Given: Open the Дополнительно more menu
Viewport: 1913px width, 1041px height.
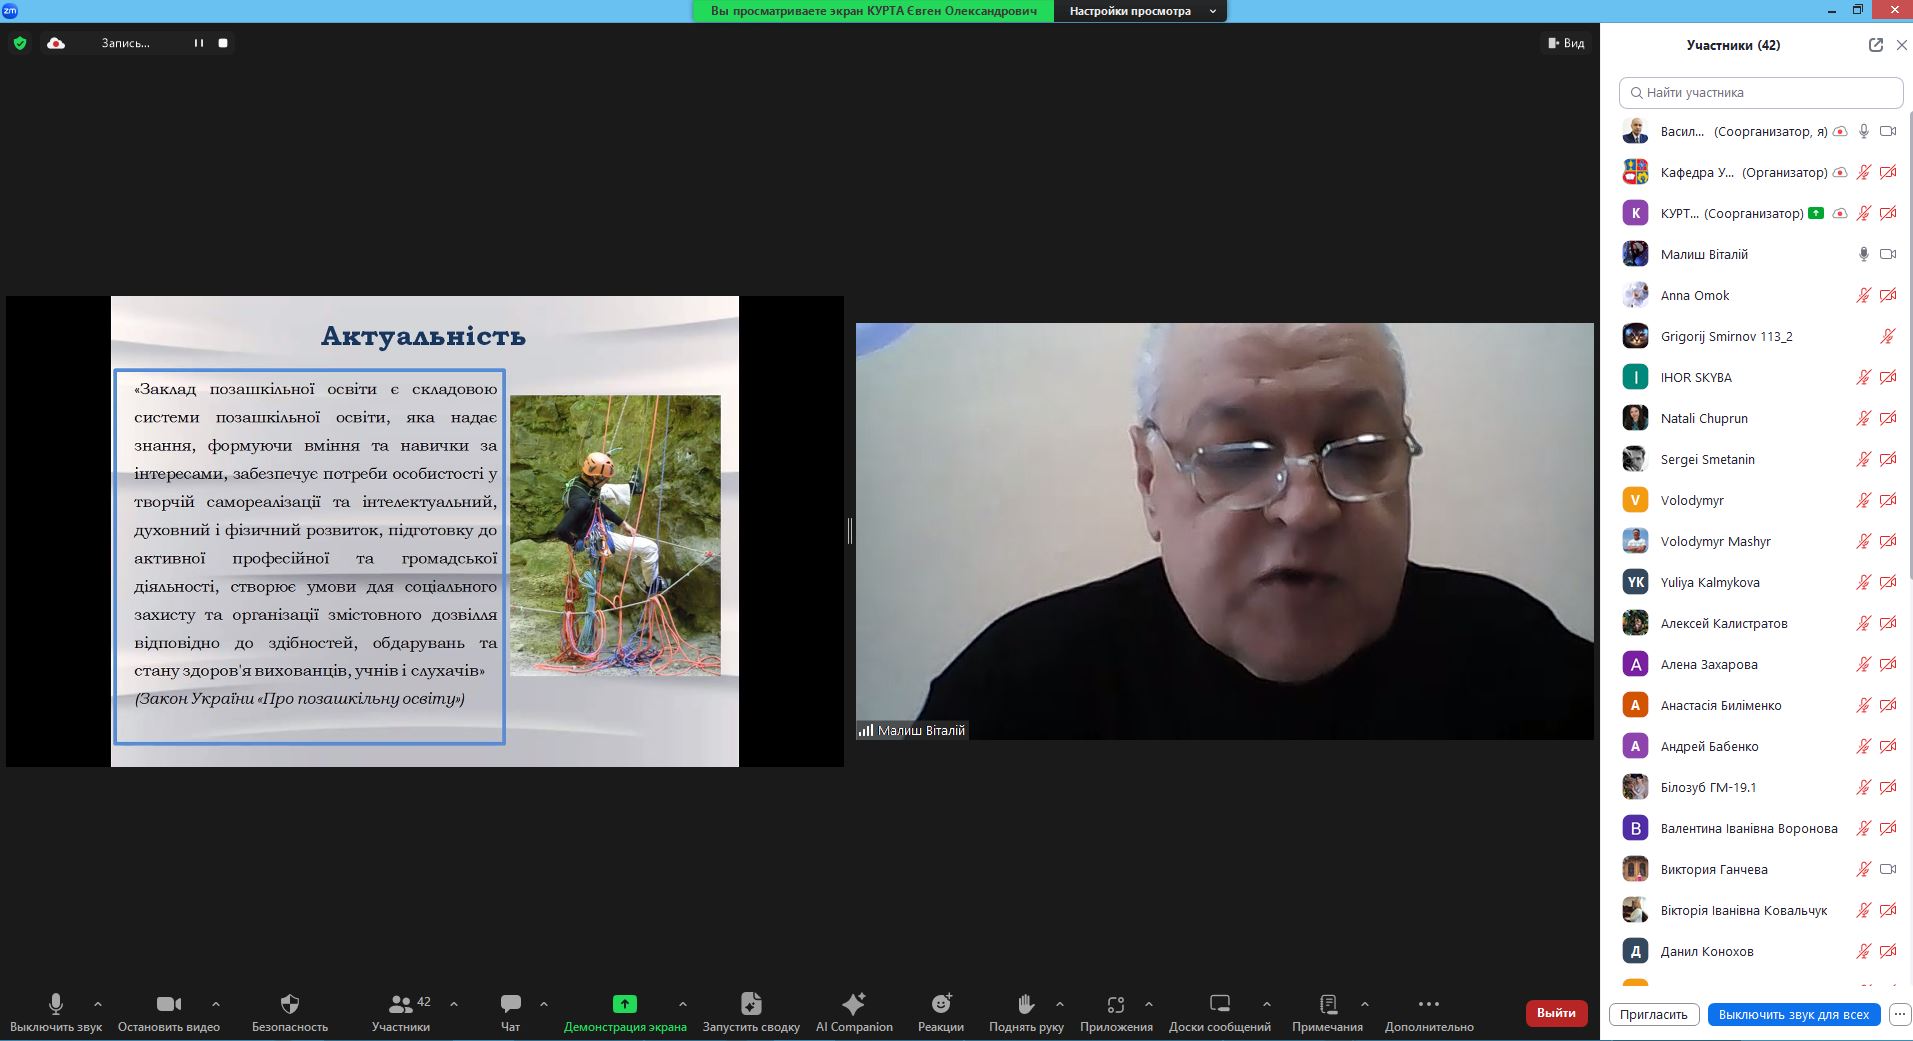Looking at the screenshot, I should (1429, 1004).
